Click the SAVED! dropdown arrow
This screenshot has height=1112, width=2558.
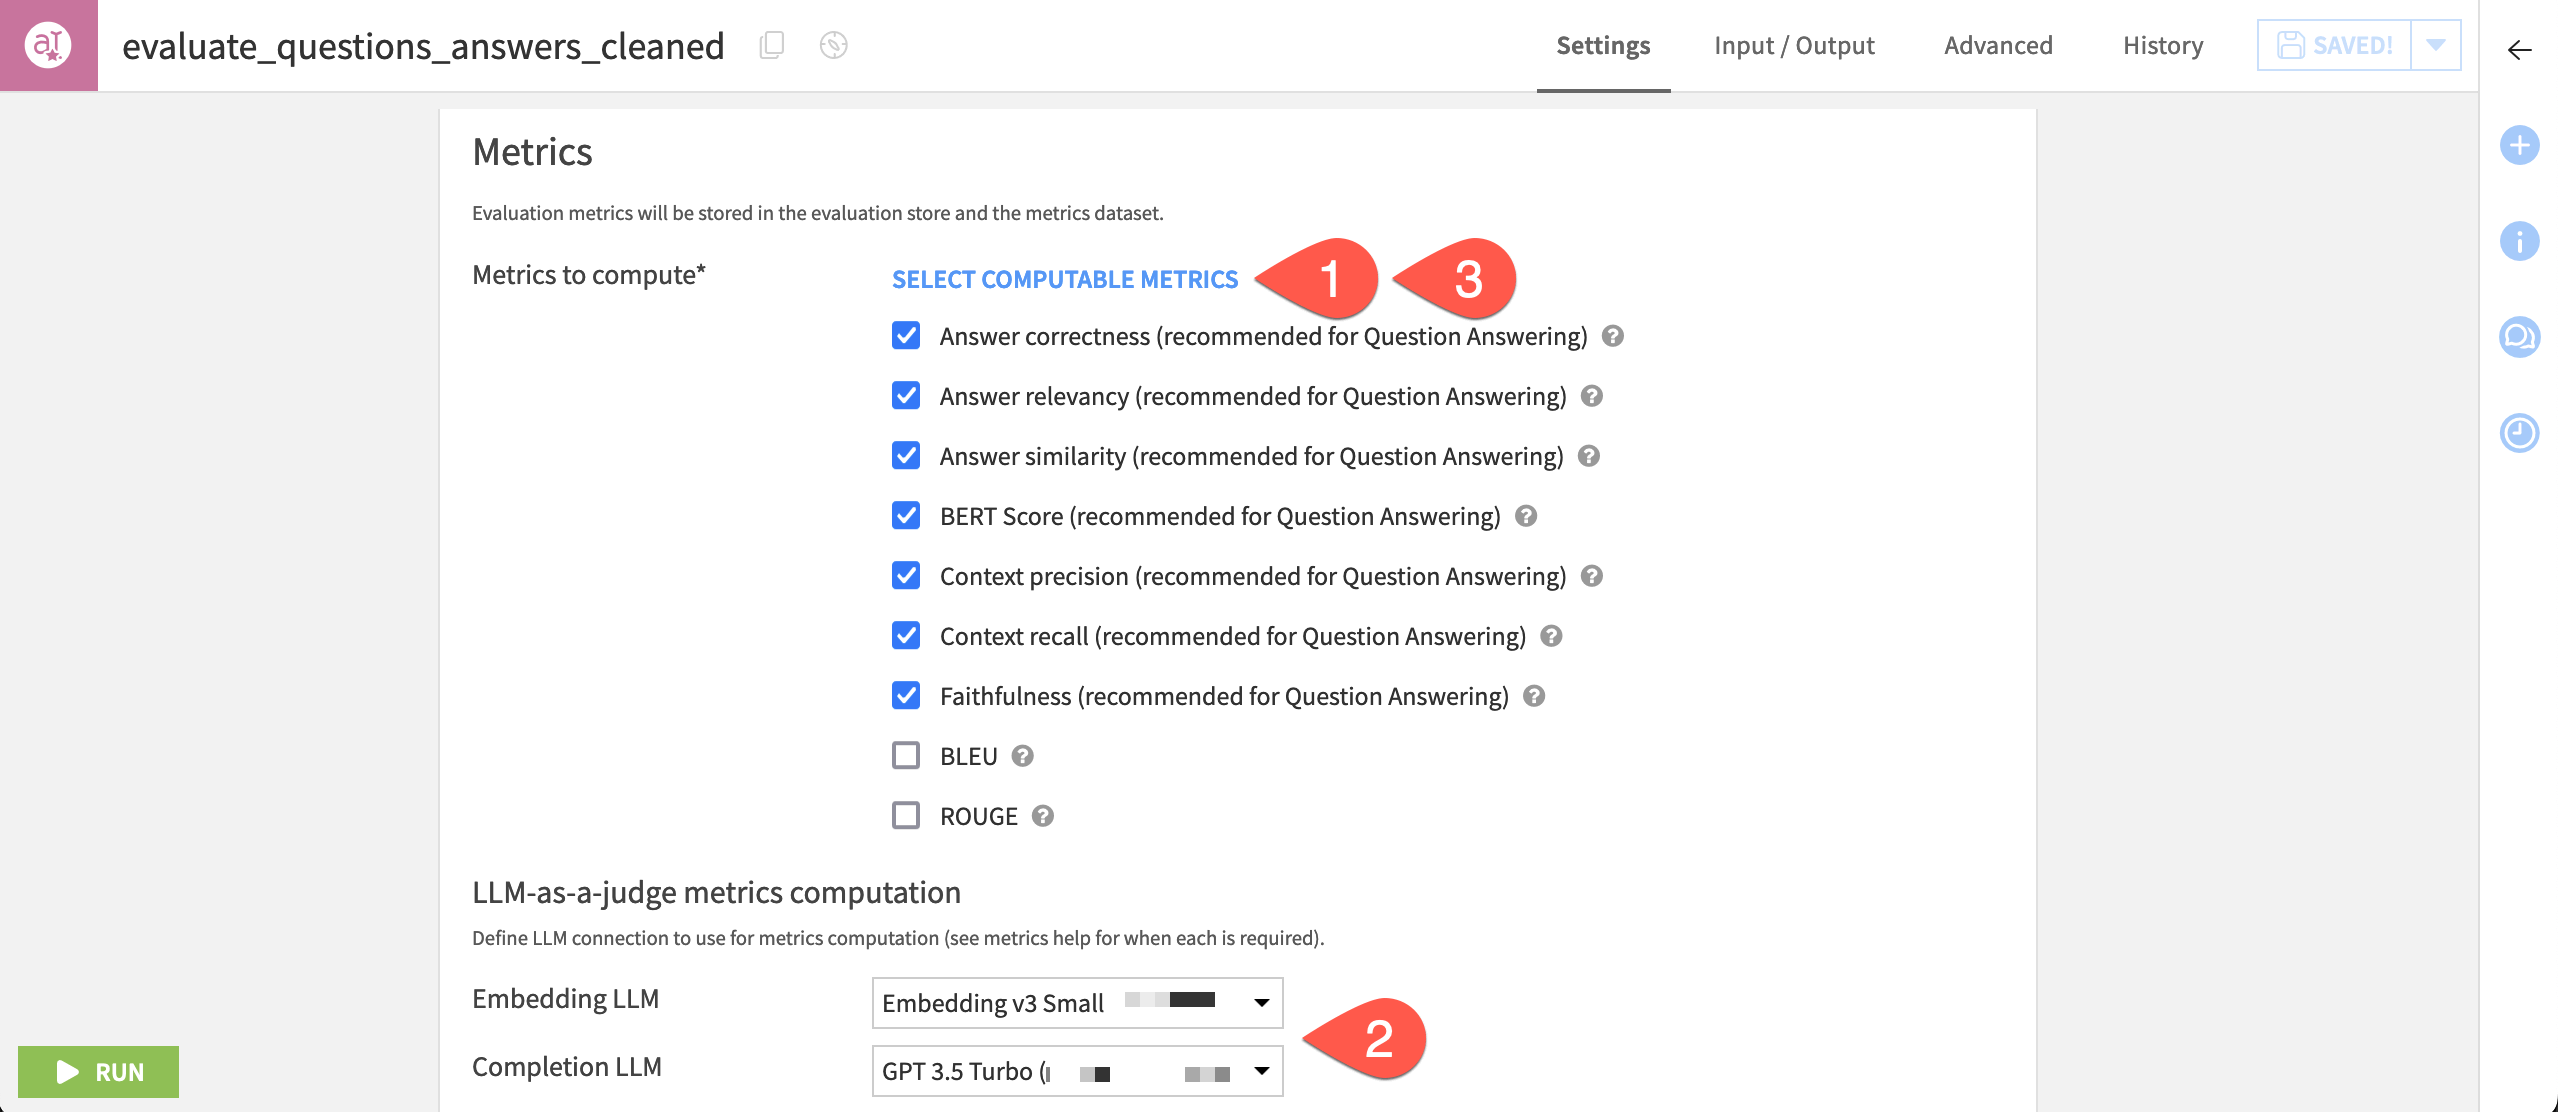(x=2442, y=44)
